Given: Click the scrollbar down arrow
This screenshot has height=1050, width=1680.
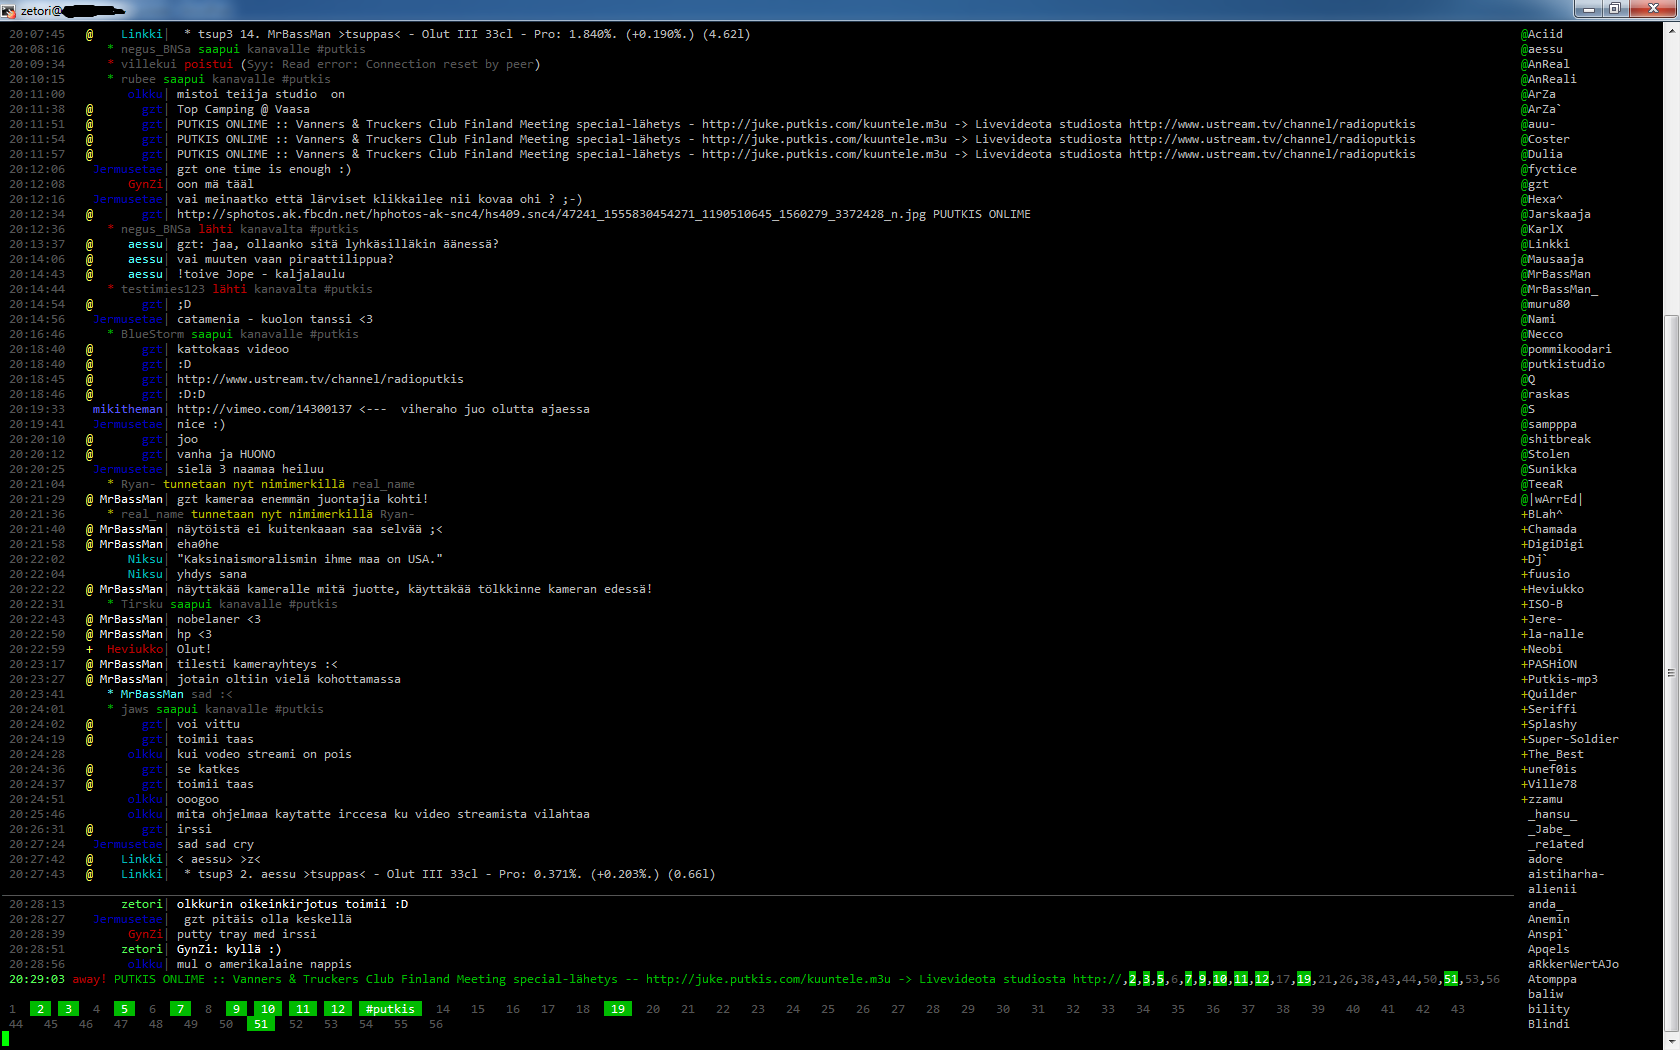Looking at the screenshot, I should tap(1671, 1042).
